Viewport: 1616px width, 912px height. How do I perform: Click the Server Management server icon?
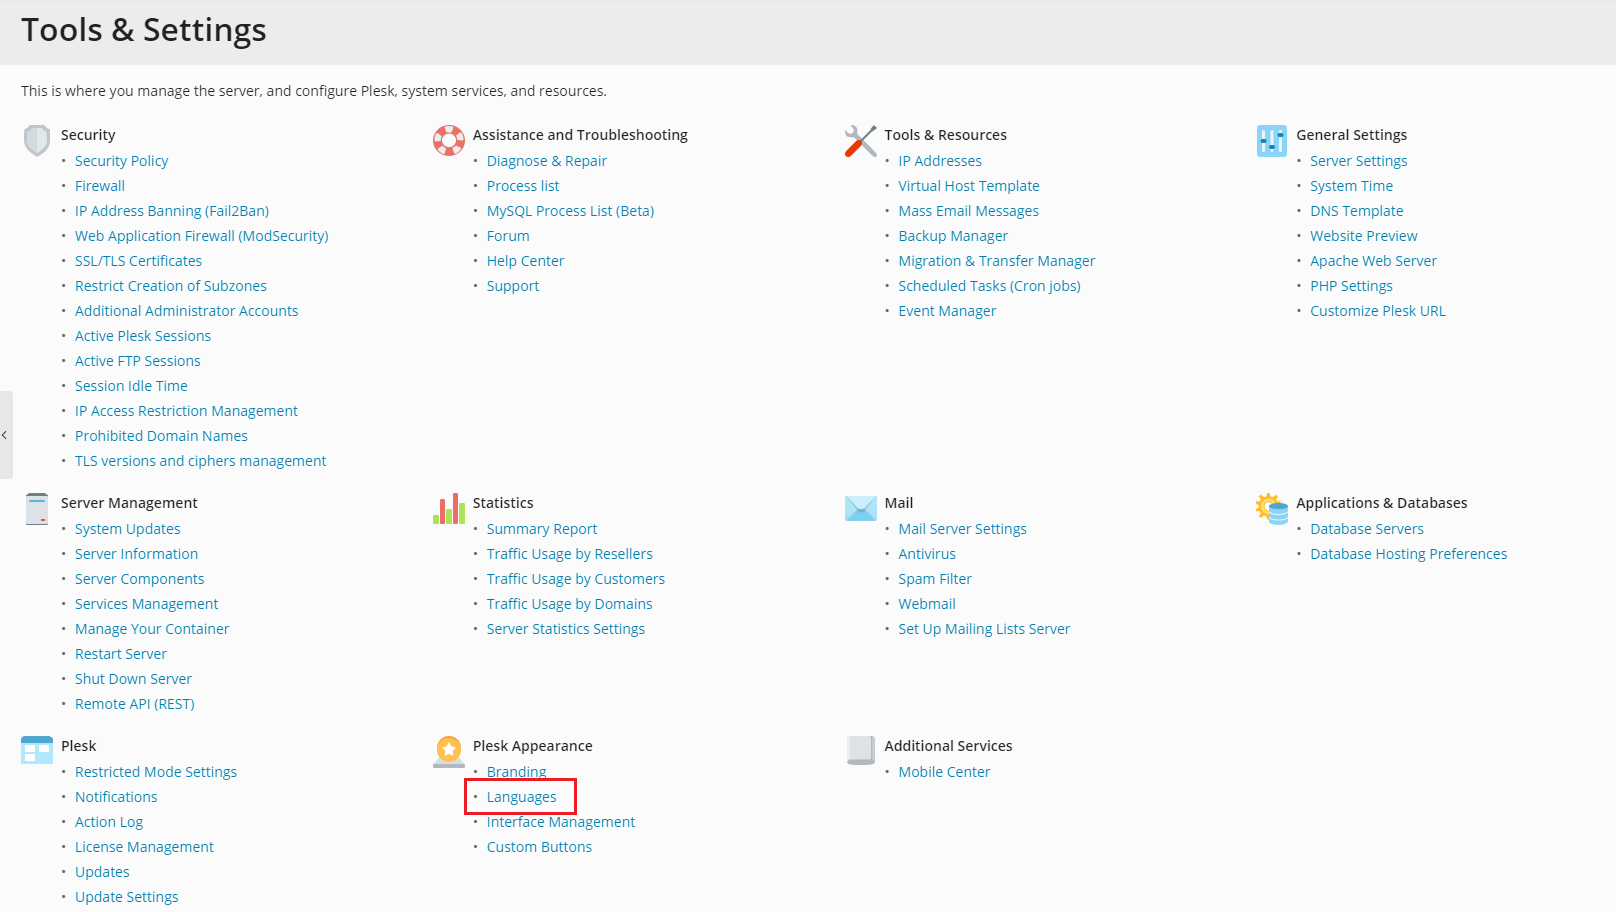click(37, 508)
